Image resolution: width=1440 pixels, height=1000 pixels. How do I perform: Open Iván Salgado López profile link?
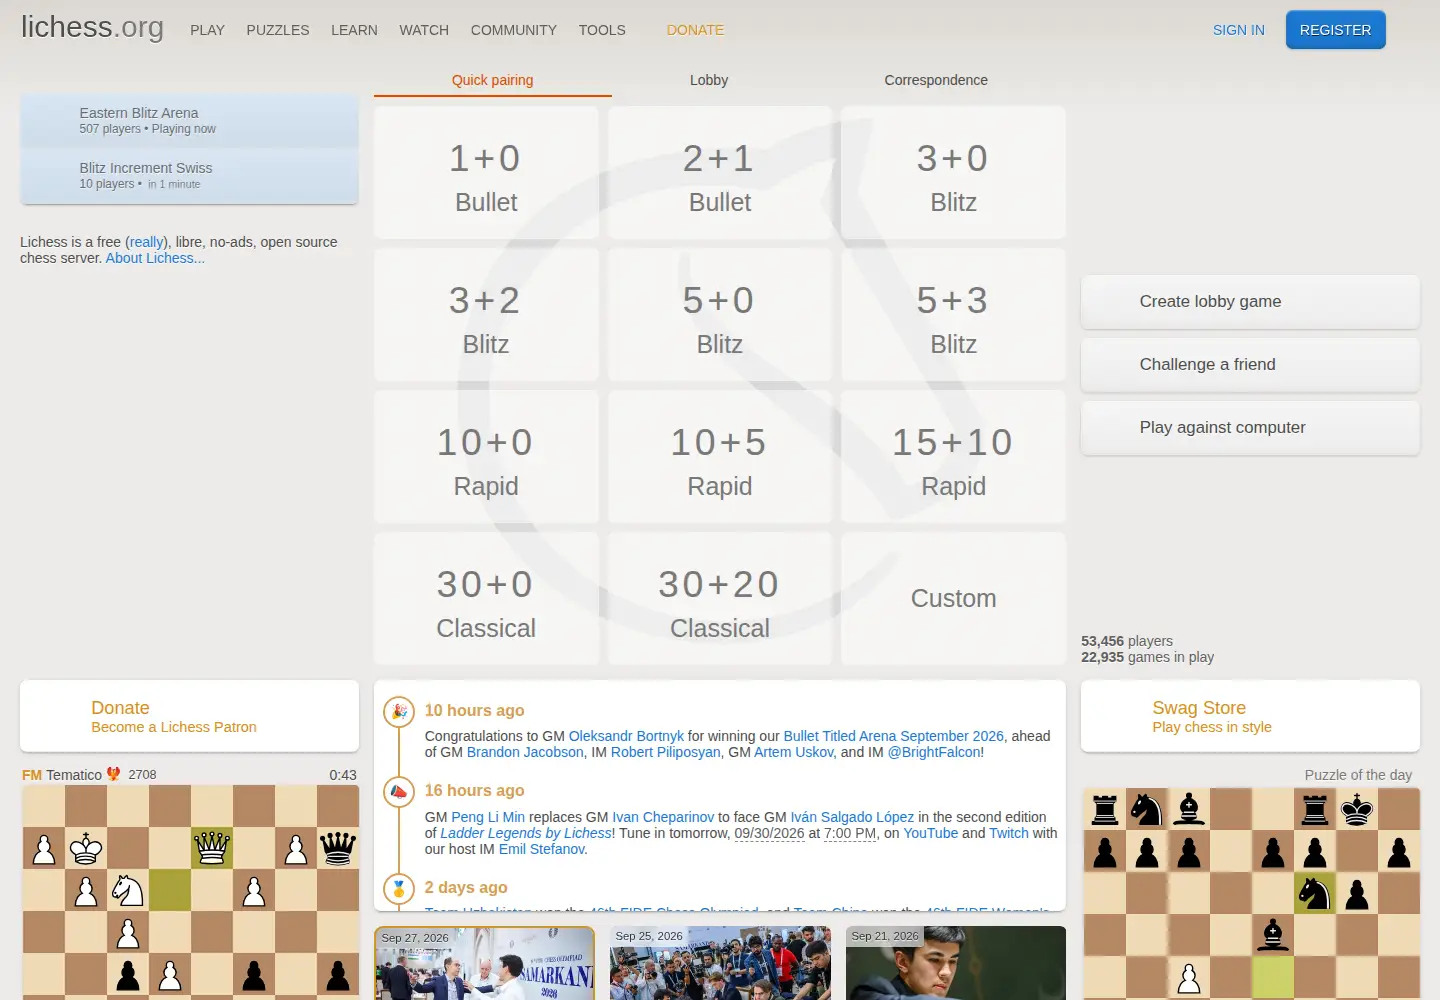point(852,817)
